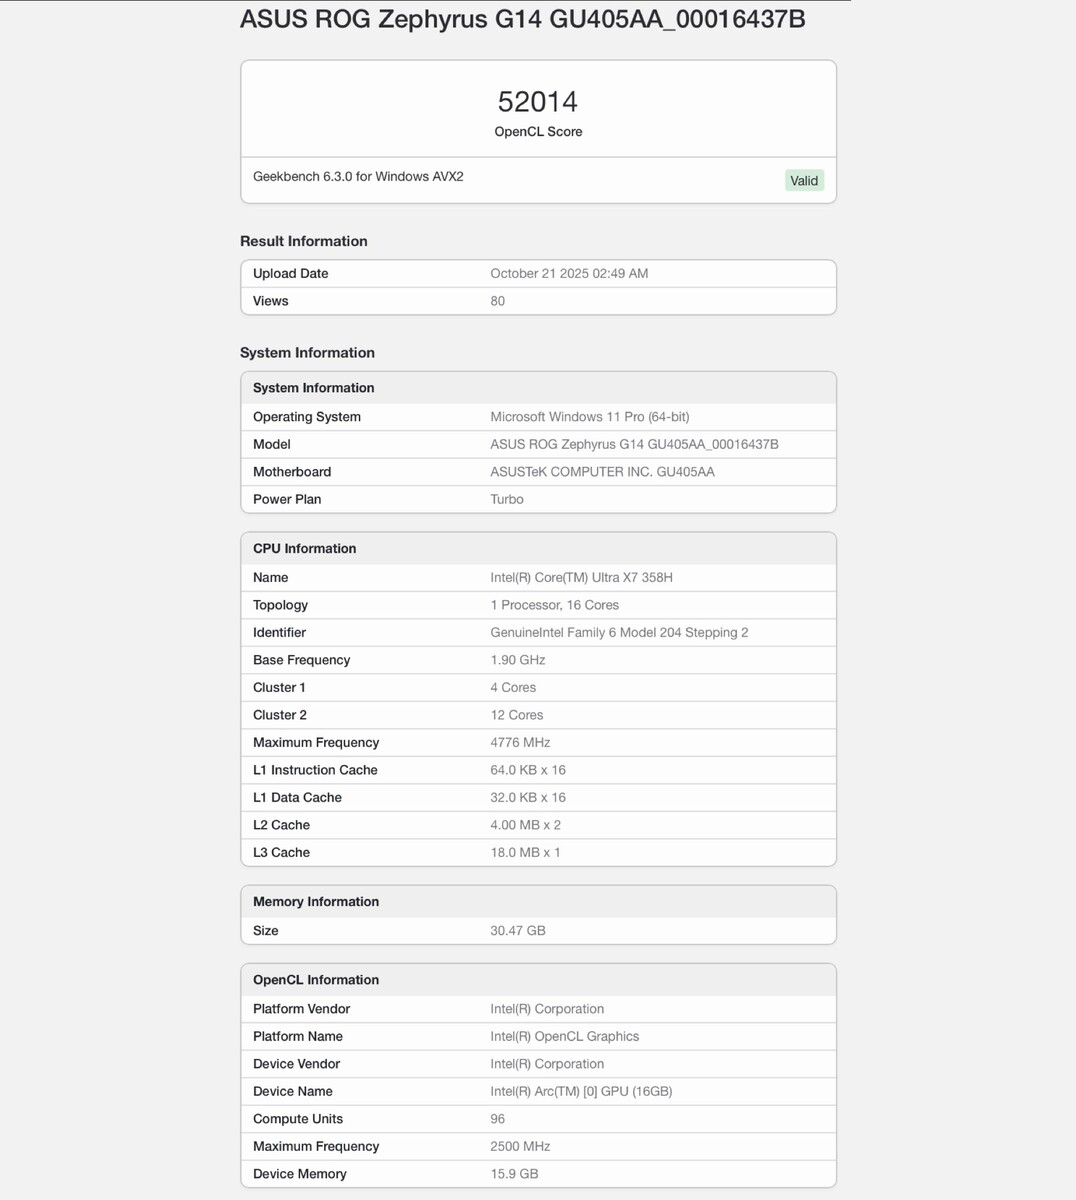Screen dimensions: 1076x1200
Task: Click the Intel Arc GPU (16GB) device name
Action: (x=581, y=1092)
